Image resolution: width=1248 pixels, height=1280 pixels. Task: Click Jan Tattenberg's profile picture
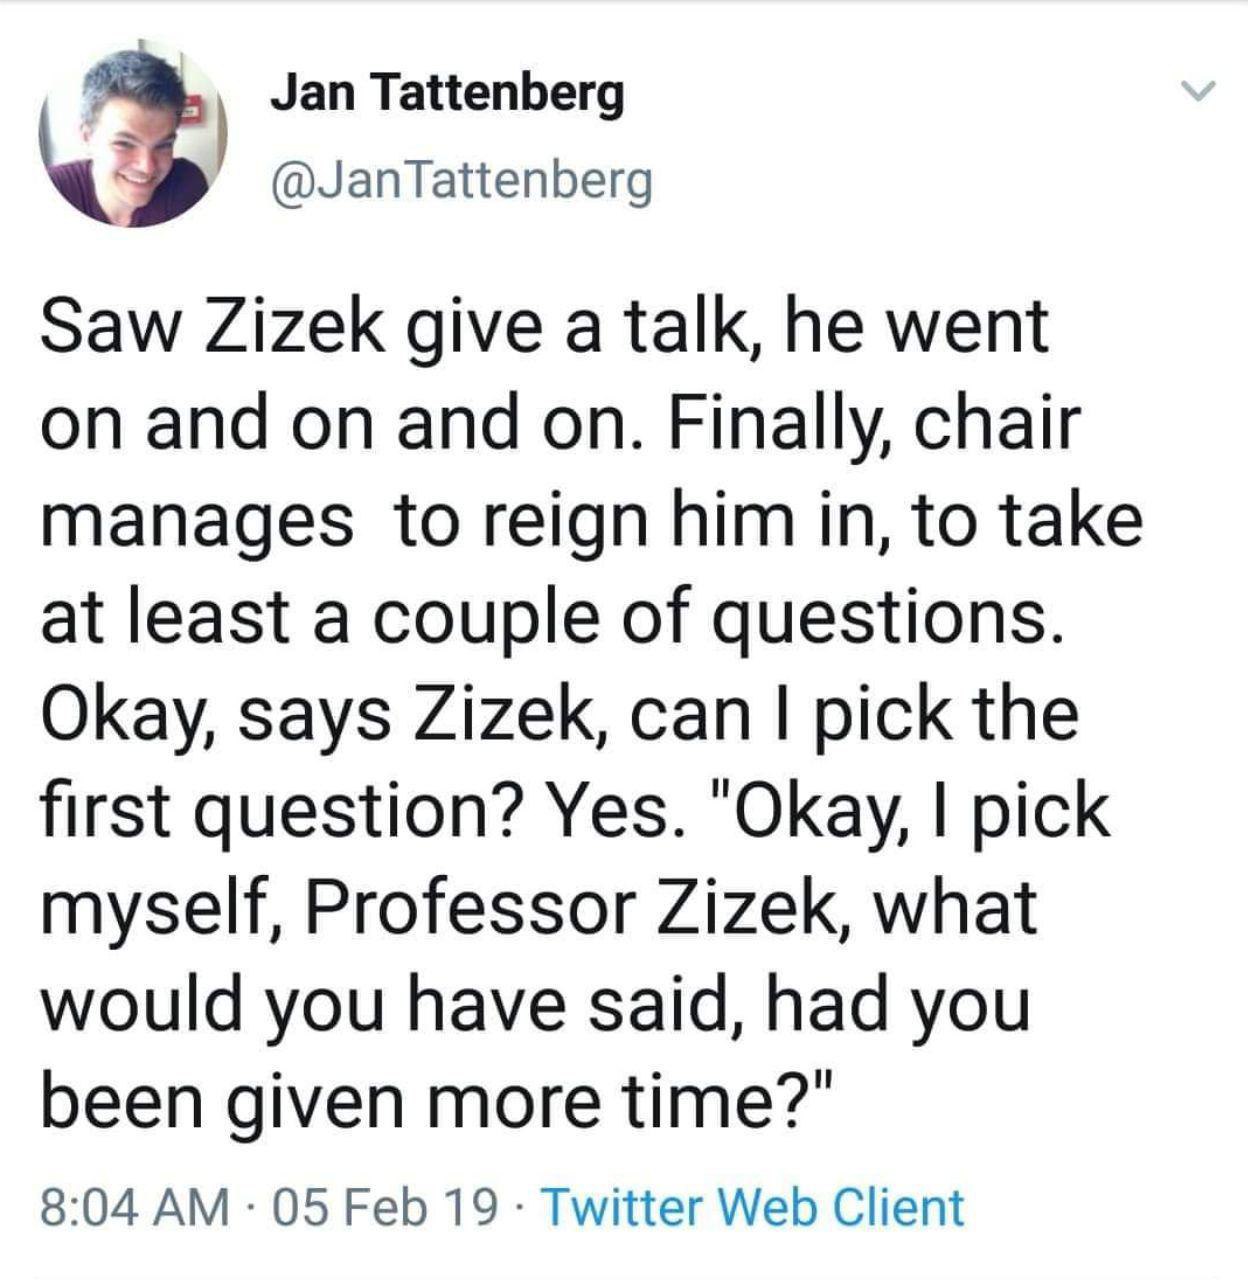133,134
